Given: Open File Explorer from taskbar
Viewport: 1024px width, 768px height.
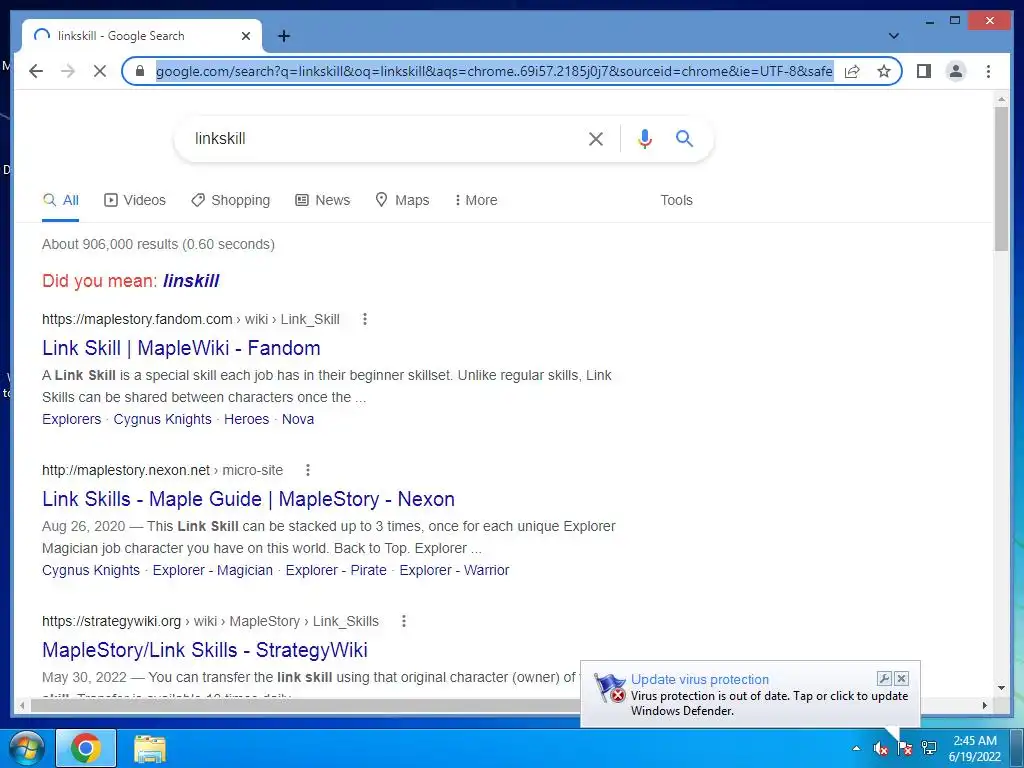Looking at the screenshot, I should (x=150, y=748).
